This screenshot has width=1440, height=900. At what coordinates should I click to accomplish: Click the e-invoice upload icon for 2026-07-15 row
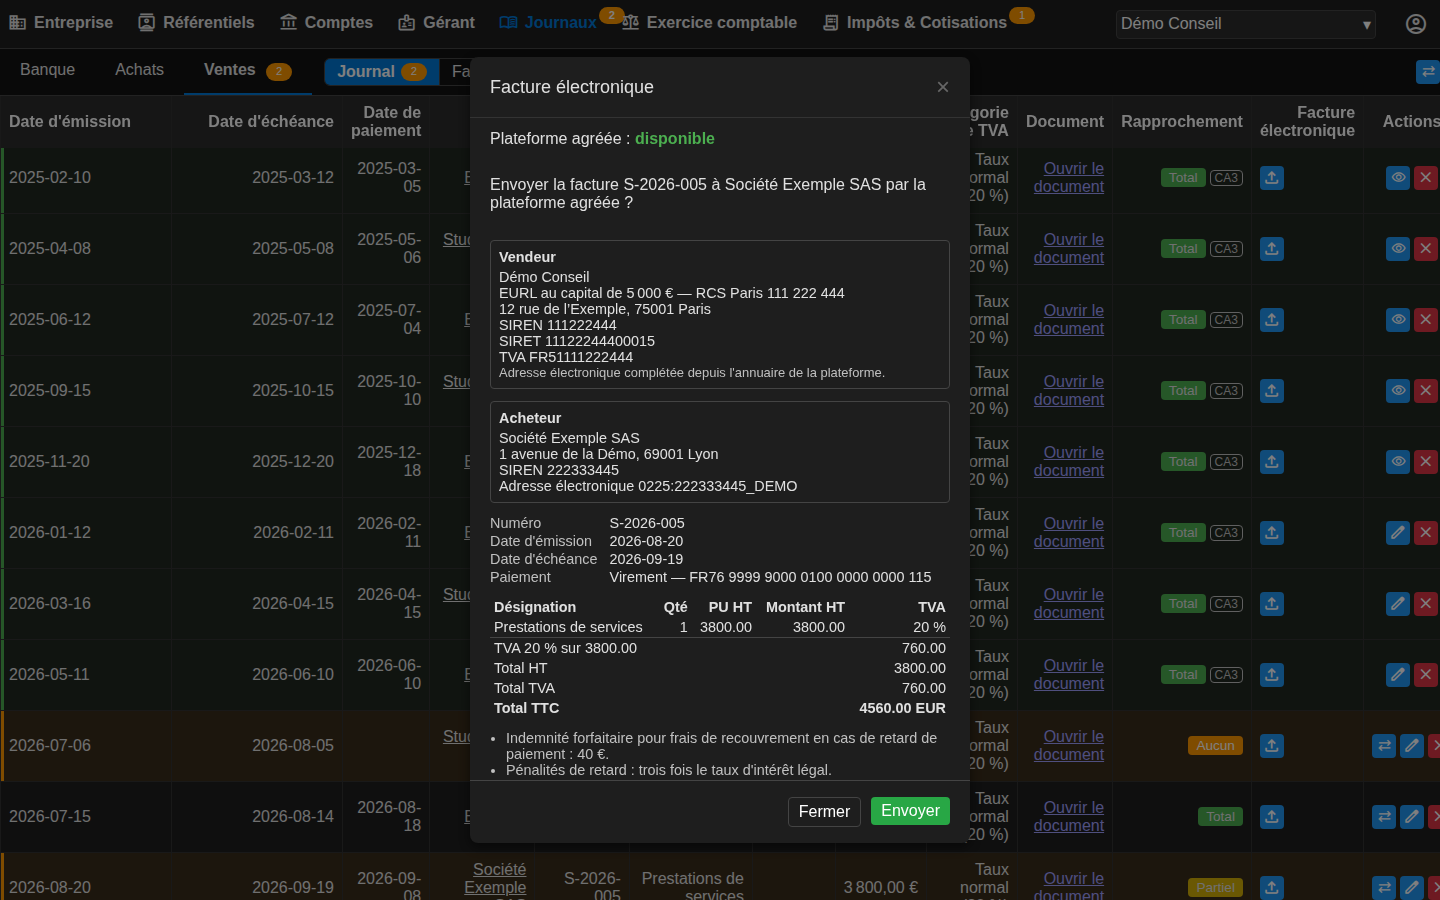[x=1272, y=817]
